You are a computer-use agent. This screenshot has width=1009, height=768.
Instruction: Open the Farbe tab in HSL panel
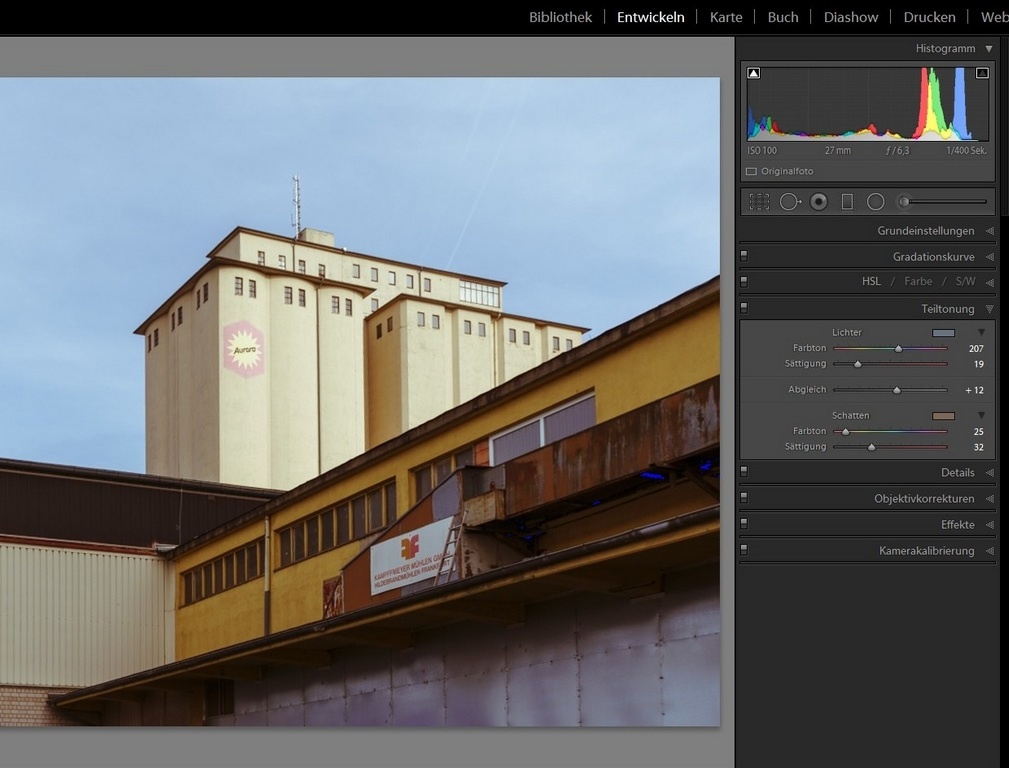point(918,282)
